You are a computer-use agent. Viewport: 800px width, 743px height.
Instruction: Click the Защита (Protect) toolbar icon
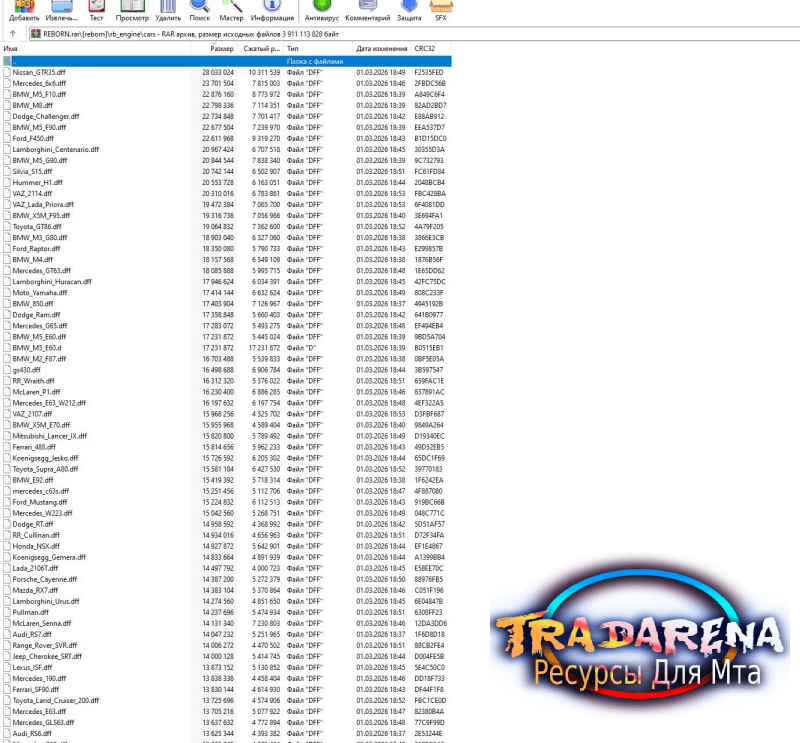coord(409,10)
